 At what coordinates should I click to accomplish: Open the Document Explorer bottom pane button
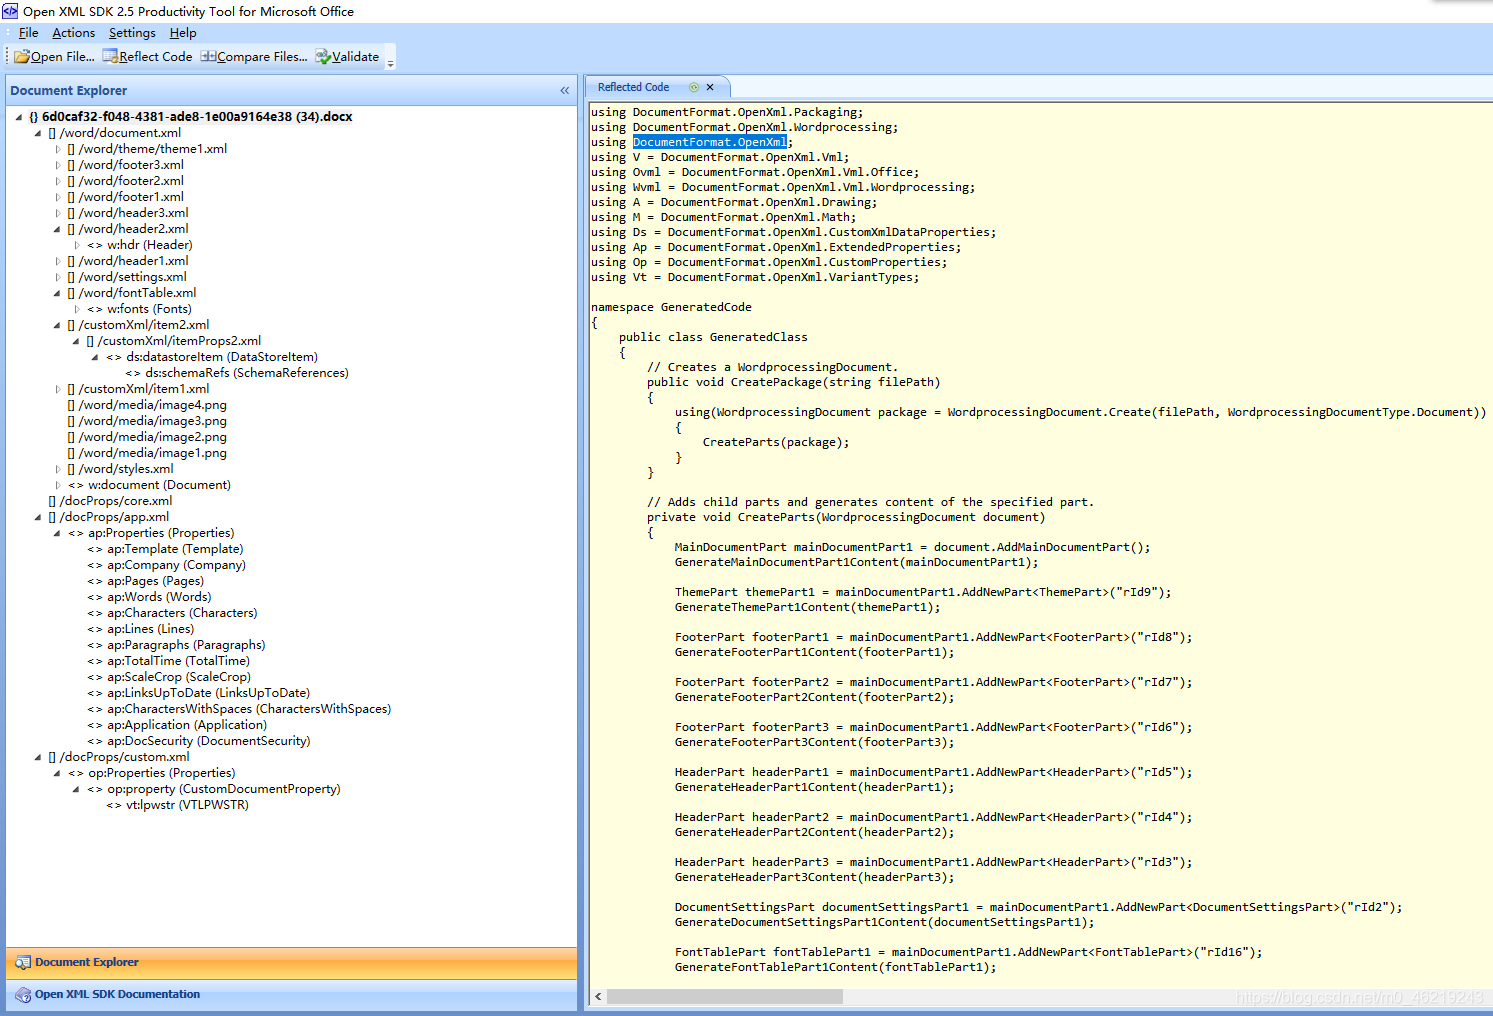pos(291,963)
